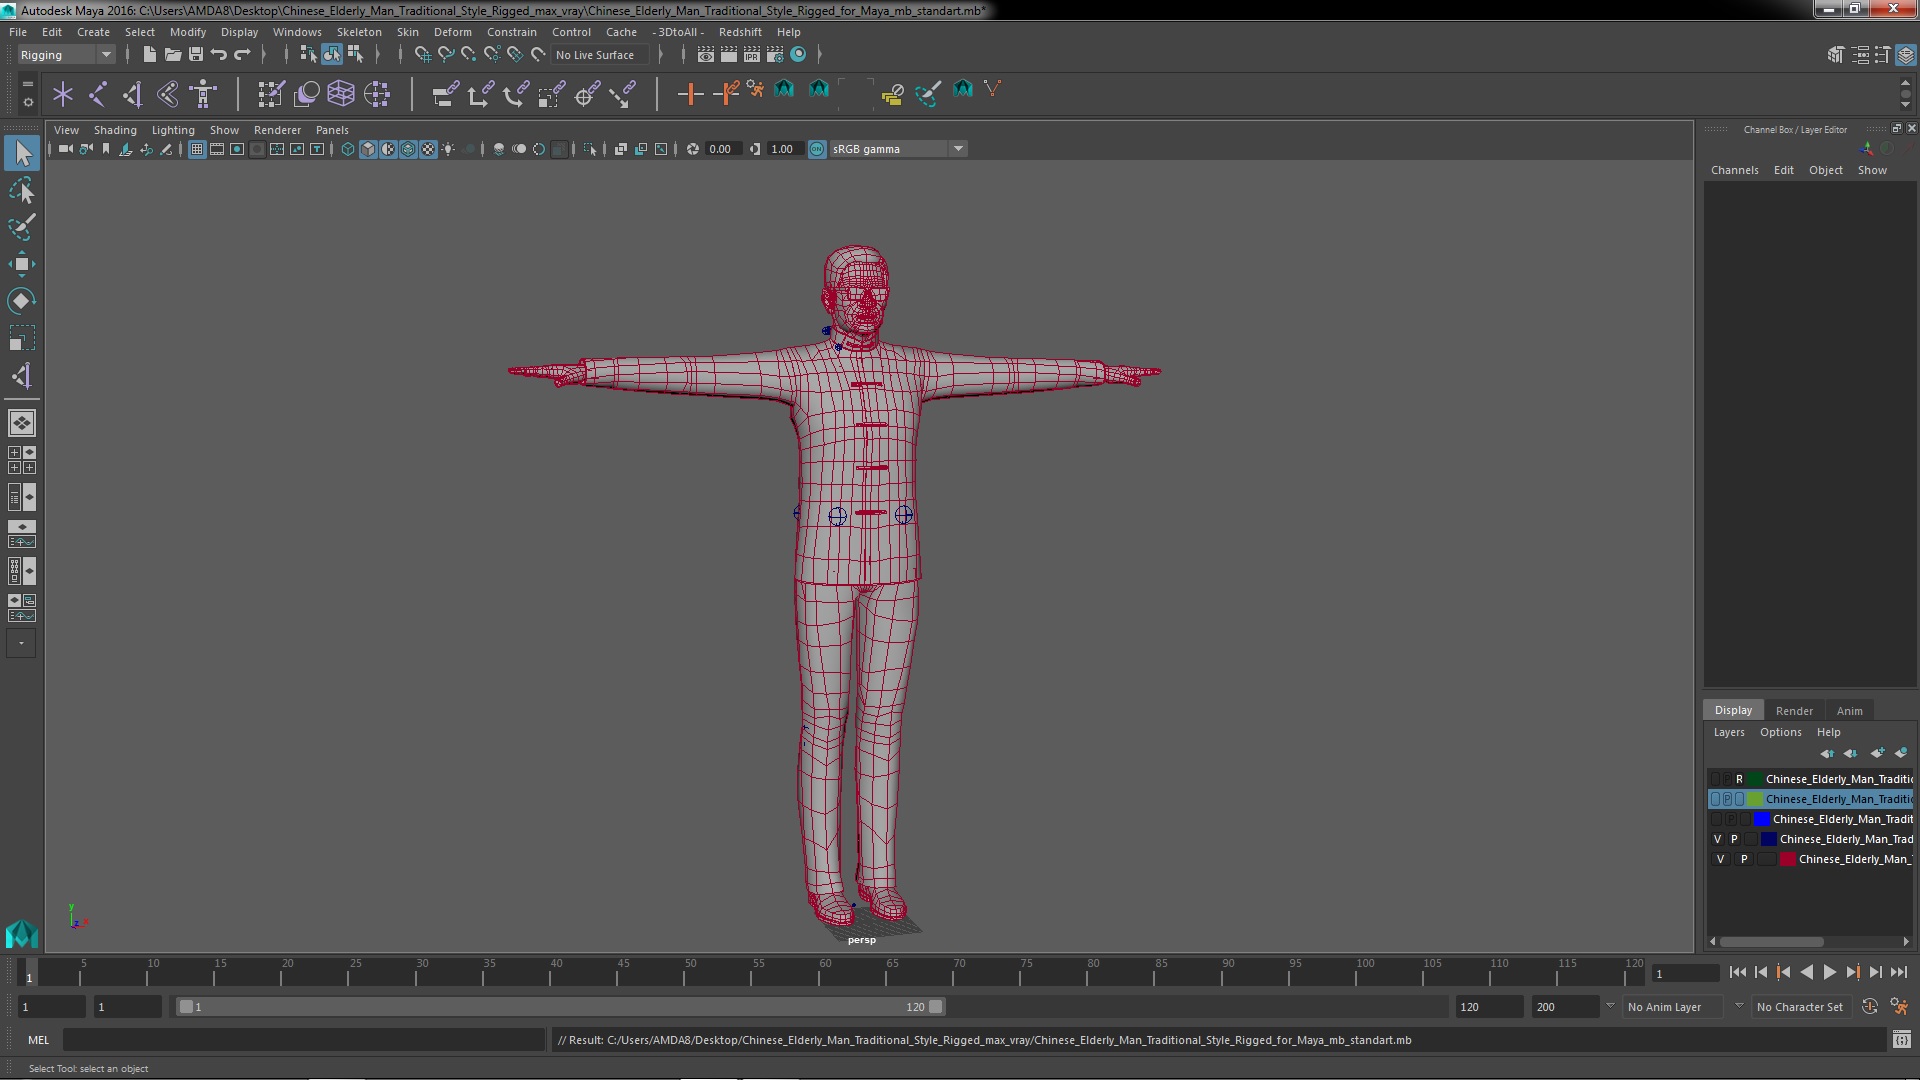Click the Create IK Handle shelf icon
Screen dimensions: 1920x1080
(x=132, y=94)
